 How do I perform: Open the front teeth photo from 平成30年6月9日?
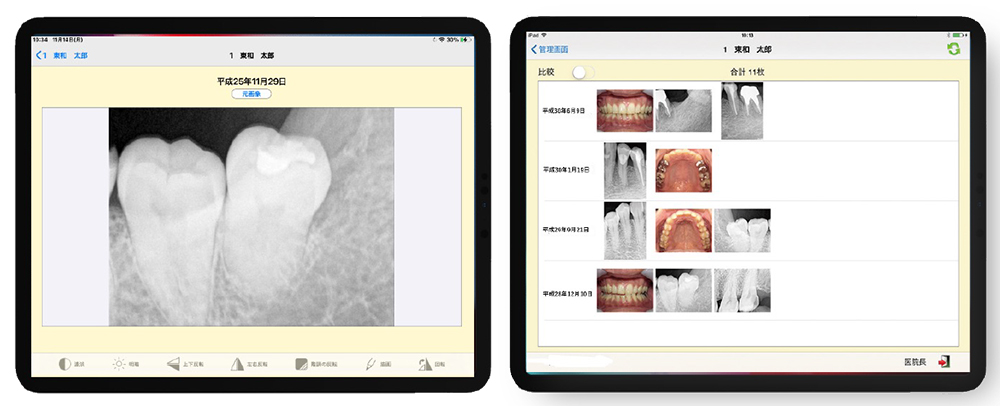click(623, 111)
